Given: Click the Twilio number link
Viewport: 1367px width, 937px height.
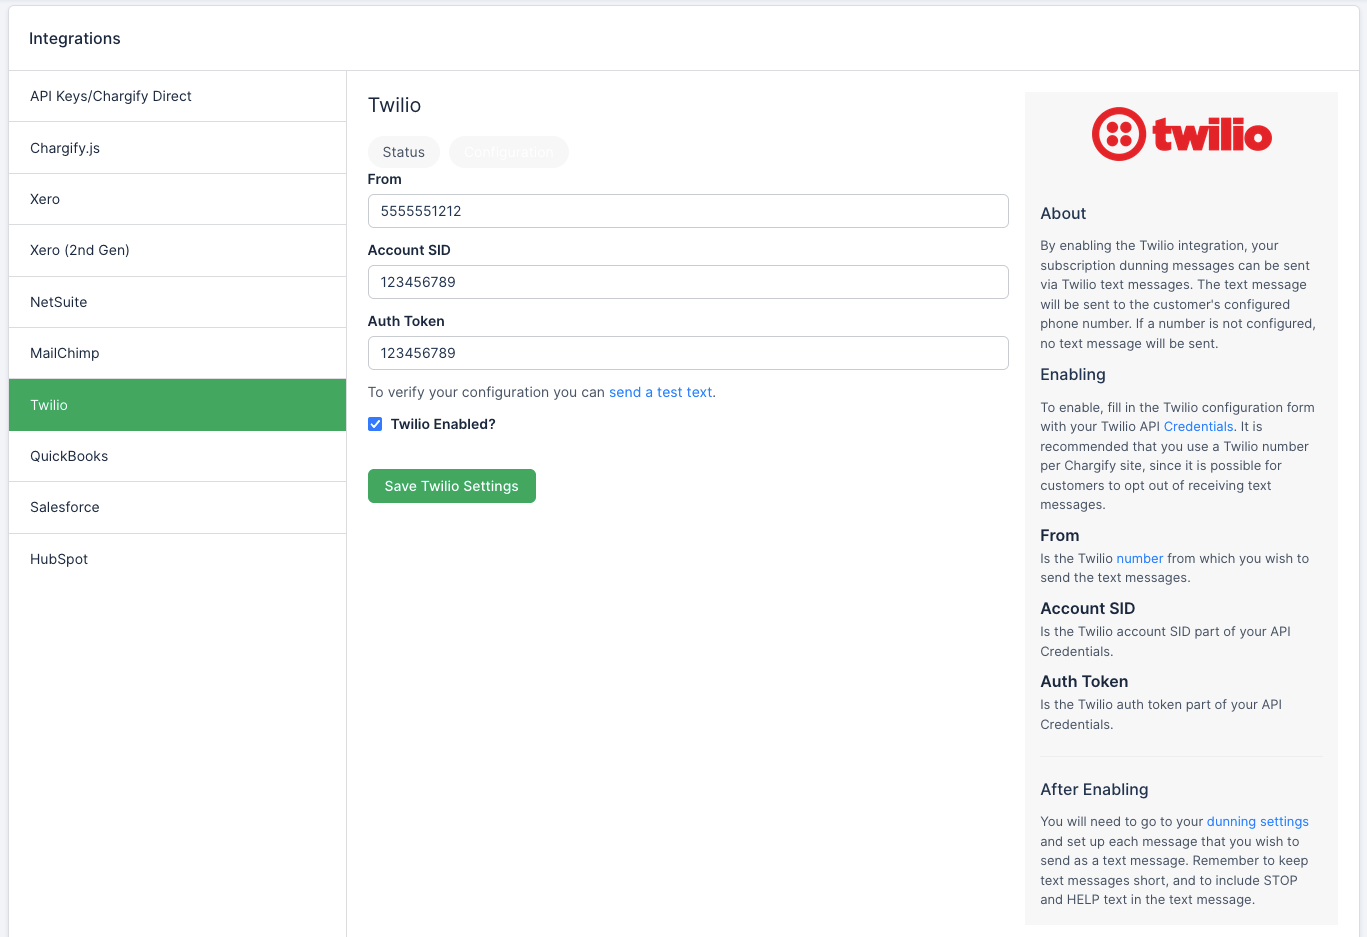Looking at the screenshot, I should 1139,558.
